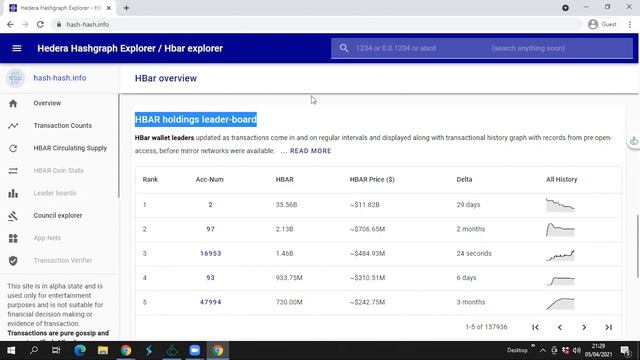Open Council explorer page

[58, 216]
